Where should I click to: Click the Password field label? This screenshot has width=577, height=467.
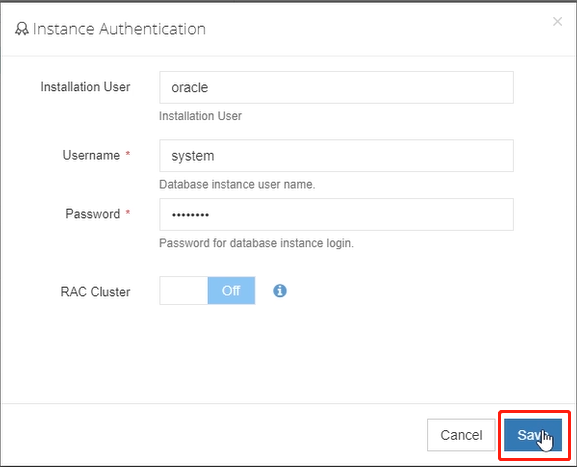tap(93, 214)
